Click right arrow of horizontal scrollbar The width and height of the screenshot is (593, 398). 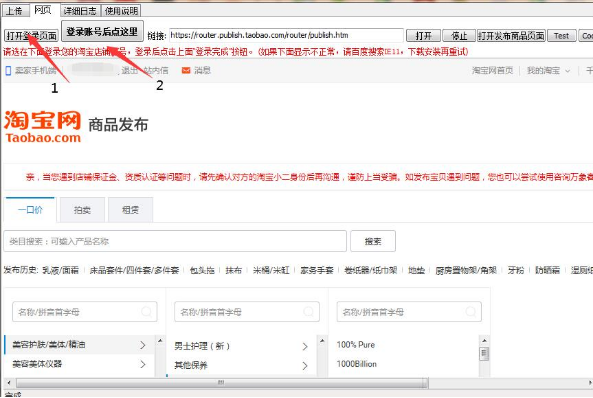tap(589, 382)
